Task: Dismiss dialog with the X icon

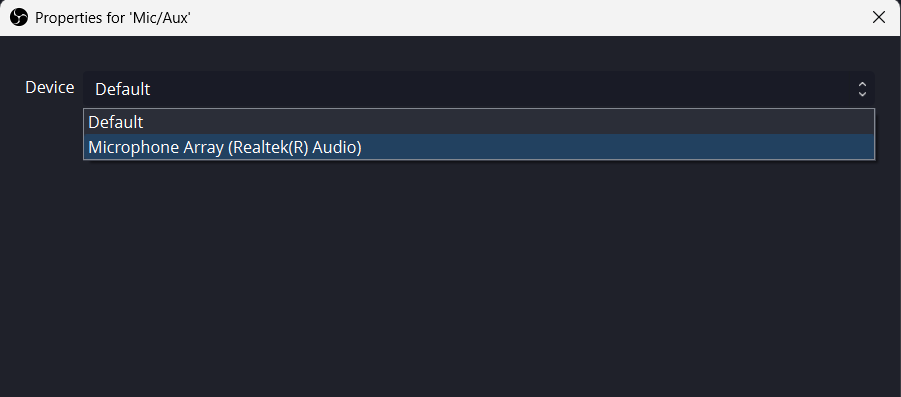Action: tap(879, 18)
